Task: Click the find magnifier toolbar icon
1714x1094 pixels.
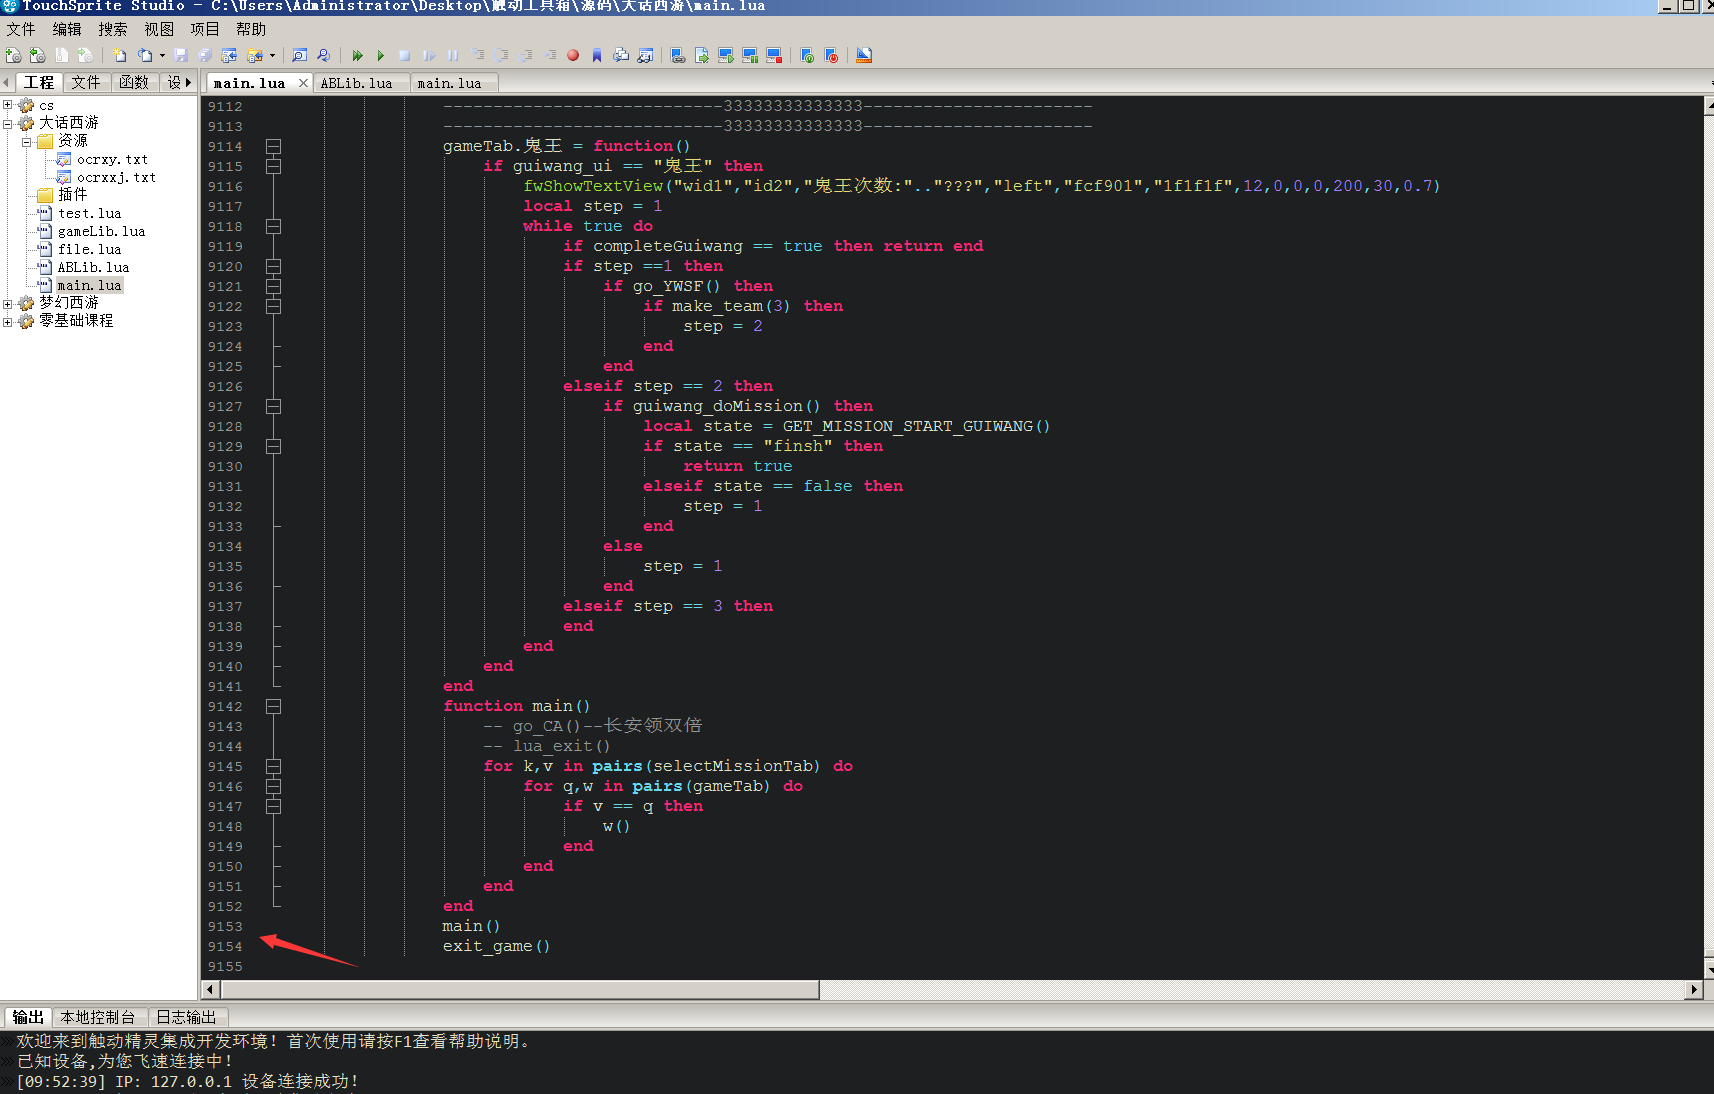Action: [x=299, y=55]
